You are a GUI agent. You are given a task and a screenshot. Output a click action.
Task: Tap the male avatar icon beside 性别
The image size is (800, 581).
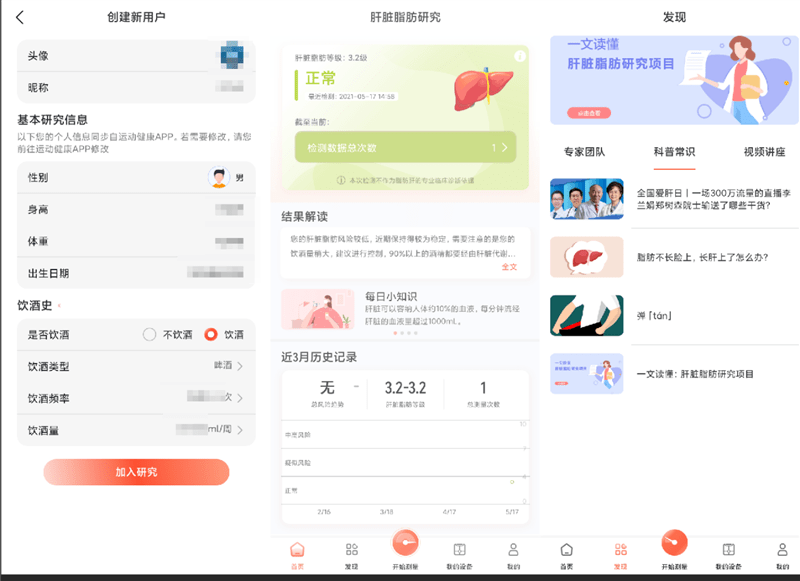pyautogui.click(x=218, y=178)
